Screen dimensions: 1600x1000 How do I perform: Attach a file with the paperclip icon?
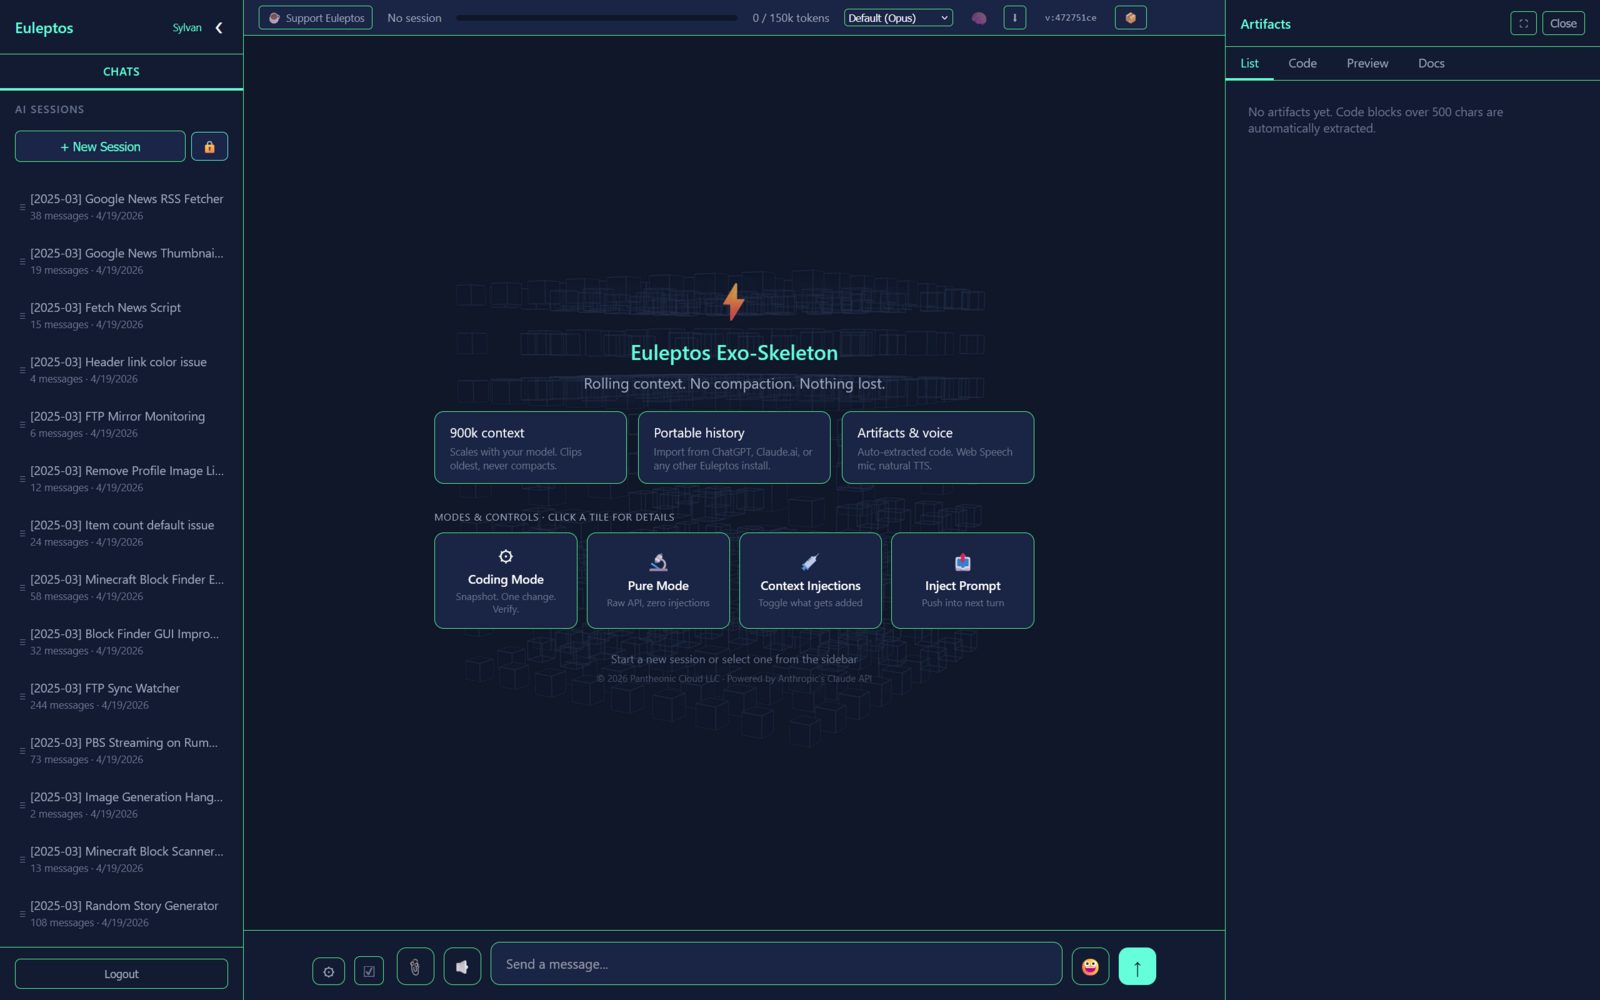click(x=415, y=967)
